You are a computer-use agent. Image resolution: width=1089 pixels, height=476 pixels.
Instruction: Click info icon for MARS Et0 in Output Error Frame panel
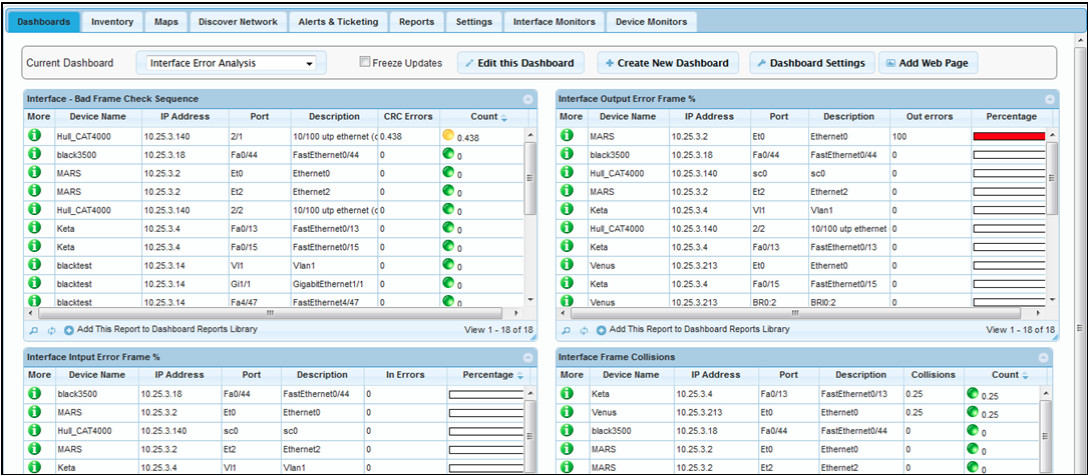point(567,135)
